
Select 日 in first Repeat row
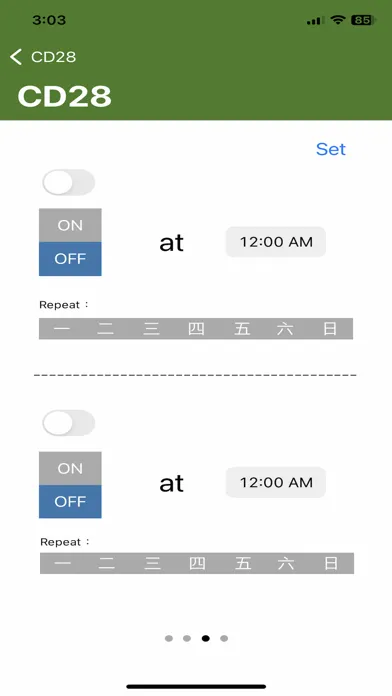point(330,329)
